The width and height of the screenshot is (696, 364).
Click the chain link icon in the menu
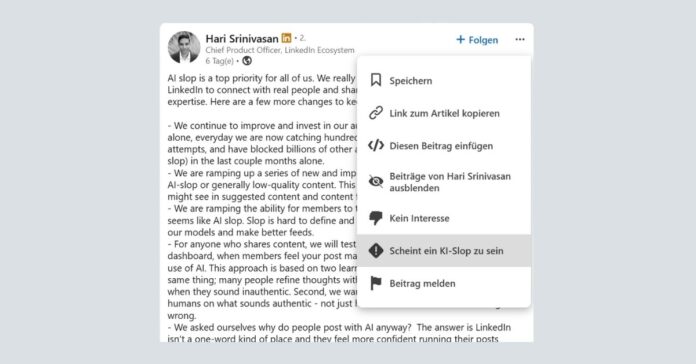376,113
